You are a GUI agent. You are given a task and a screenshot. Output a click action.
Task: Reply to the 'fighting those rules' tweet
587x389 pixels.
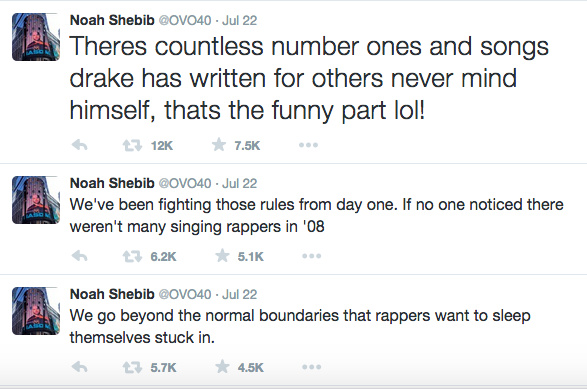point(80,256)
